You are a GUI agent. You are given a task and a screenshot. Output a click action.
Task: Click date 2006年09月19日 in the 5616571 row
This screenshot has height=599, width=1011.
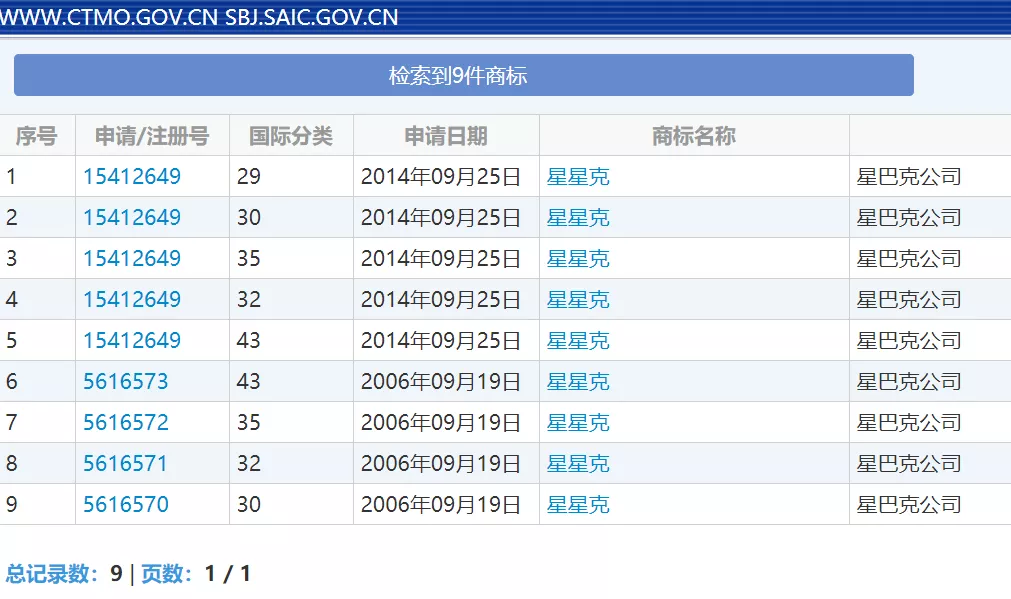(441, 464)
